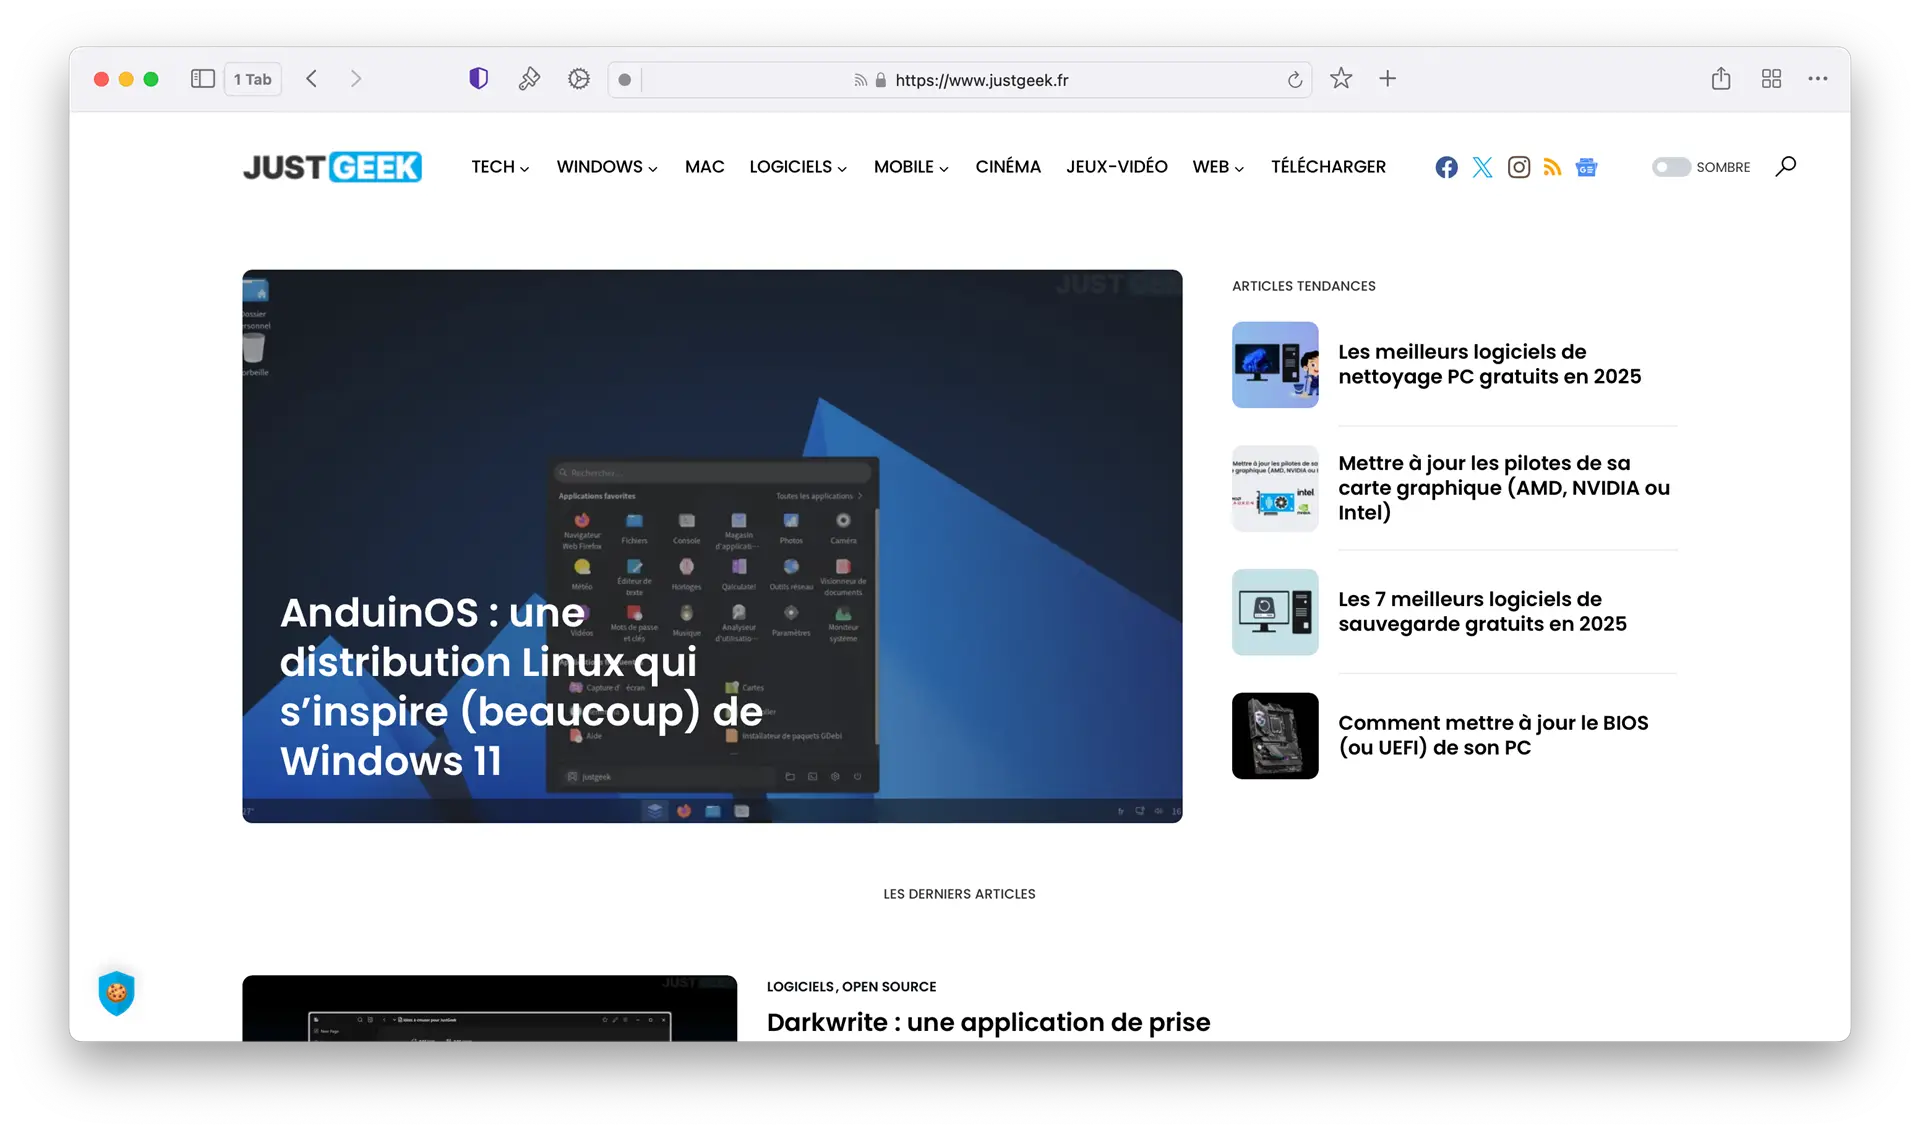Click the Open Source category tag
The height and width of the screenshot is (1133, 1920).
(889, 986)
